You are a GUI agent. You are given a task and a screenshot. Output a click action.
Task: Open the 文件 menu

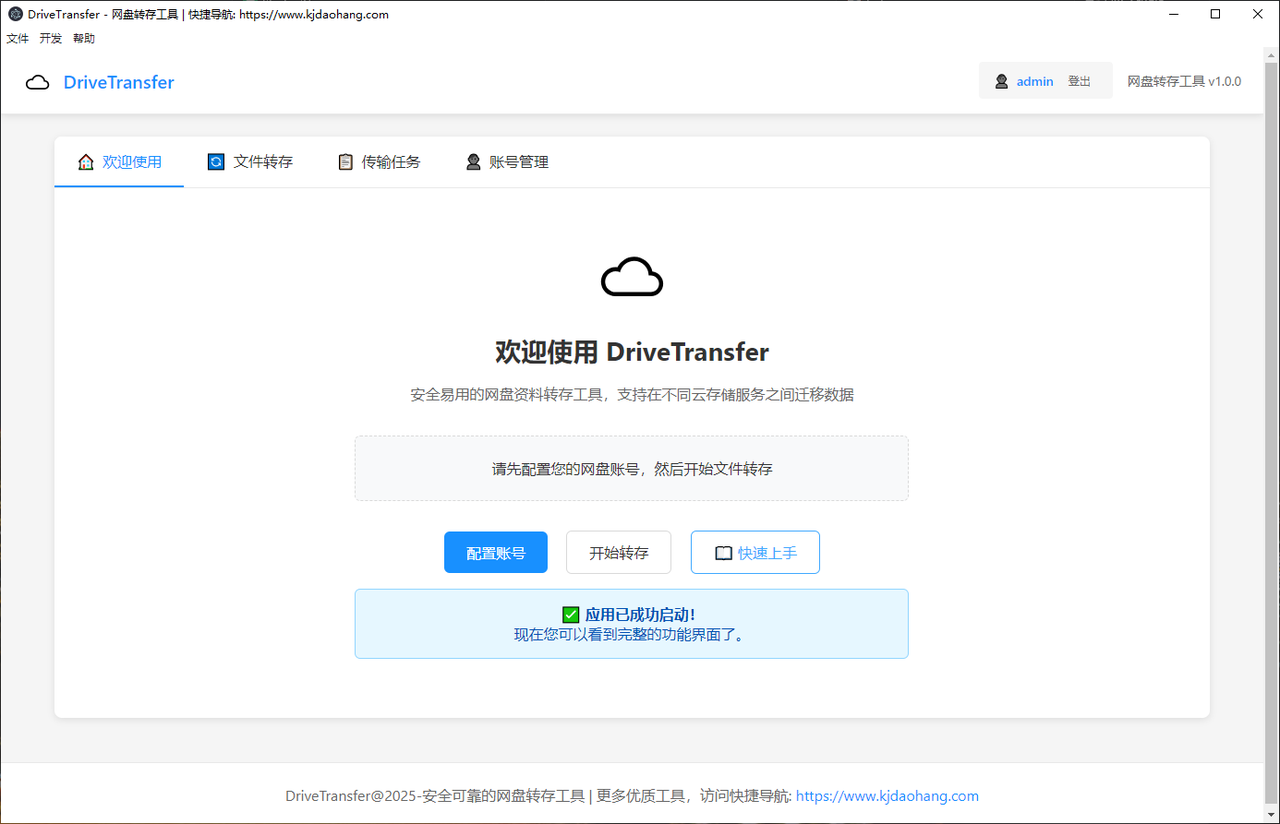point(18,39)
